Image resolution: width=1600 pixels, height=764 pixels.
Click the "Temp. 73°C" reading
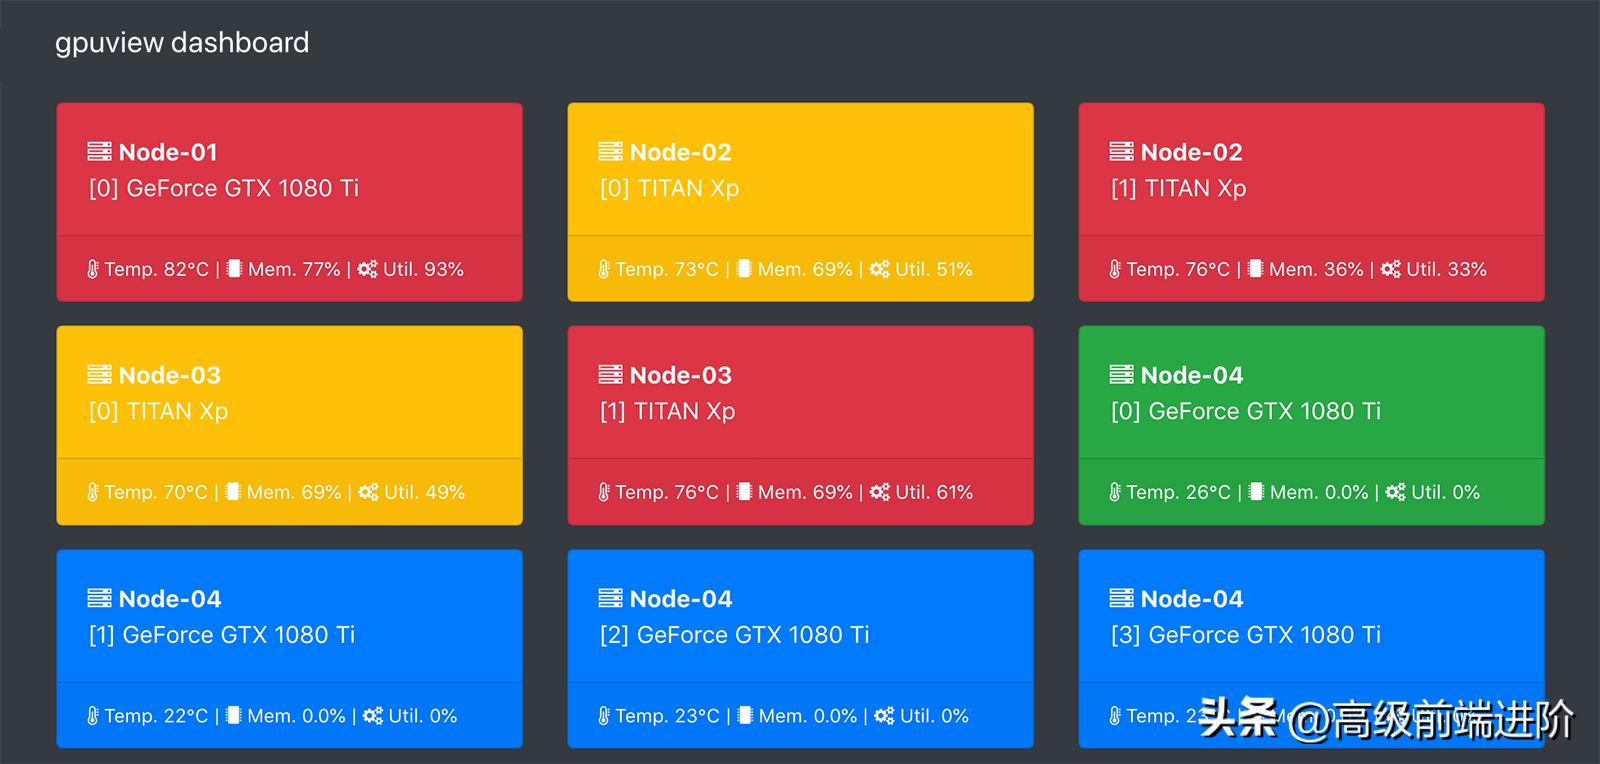(x=667, y=269)
